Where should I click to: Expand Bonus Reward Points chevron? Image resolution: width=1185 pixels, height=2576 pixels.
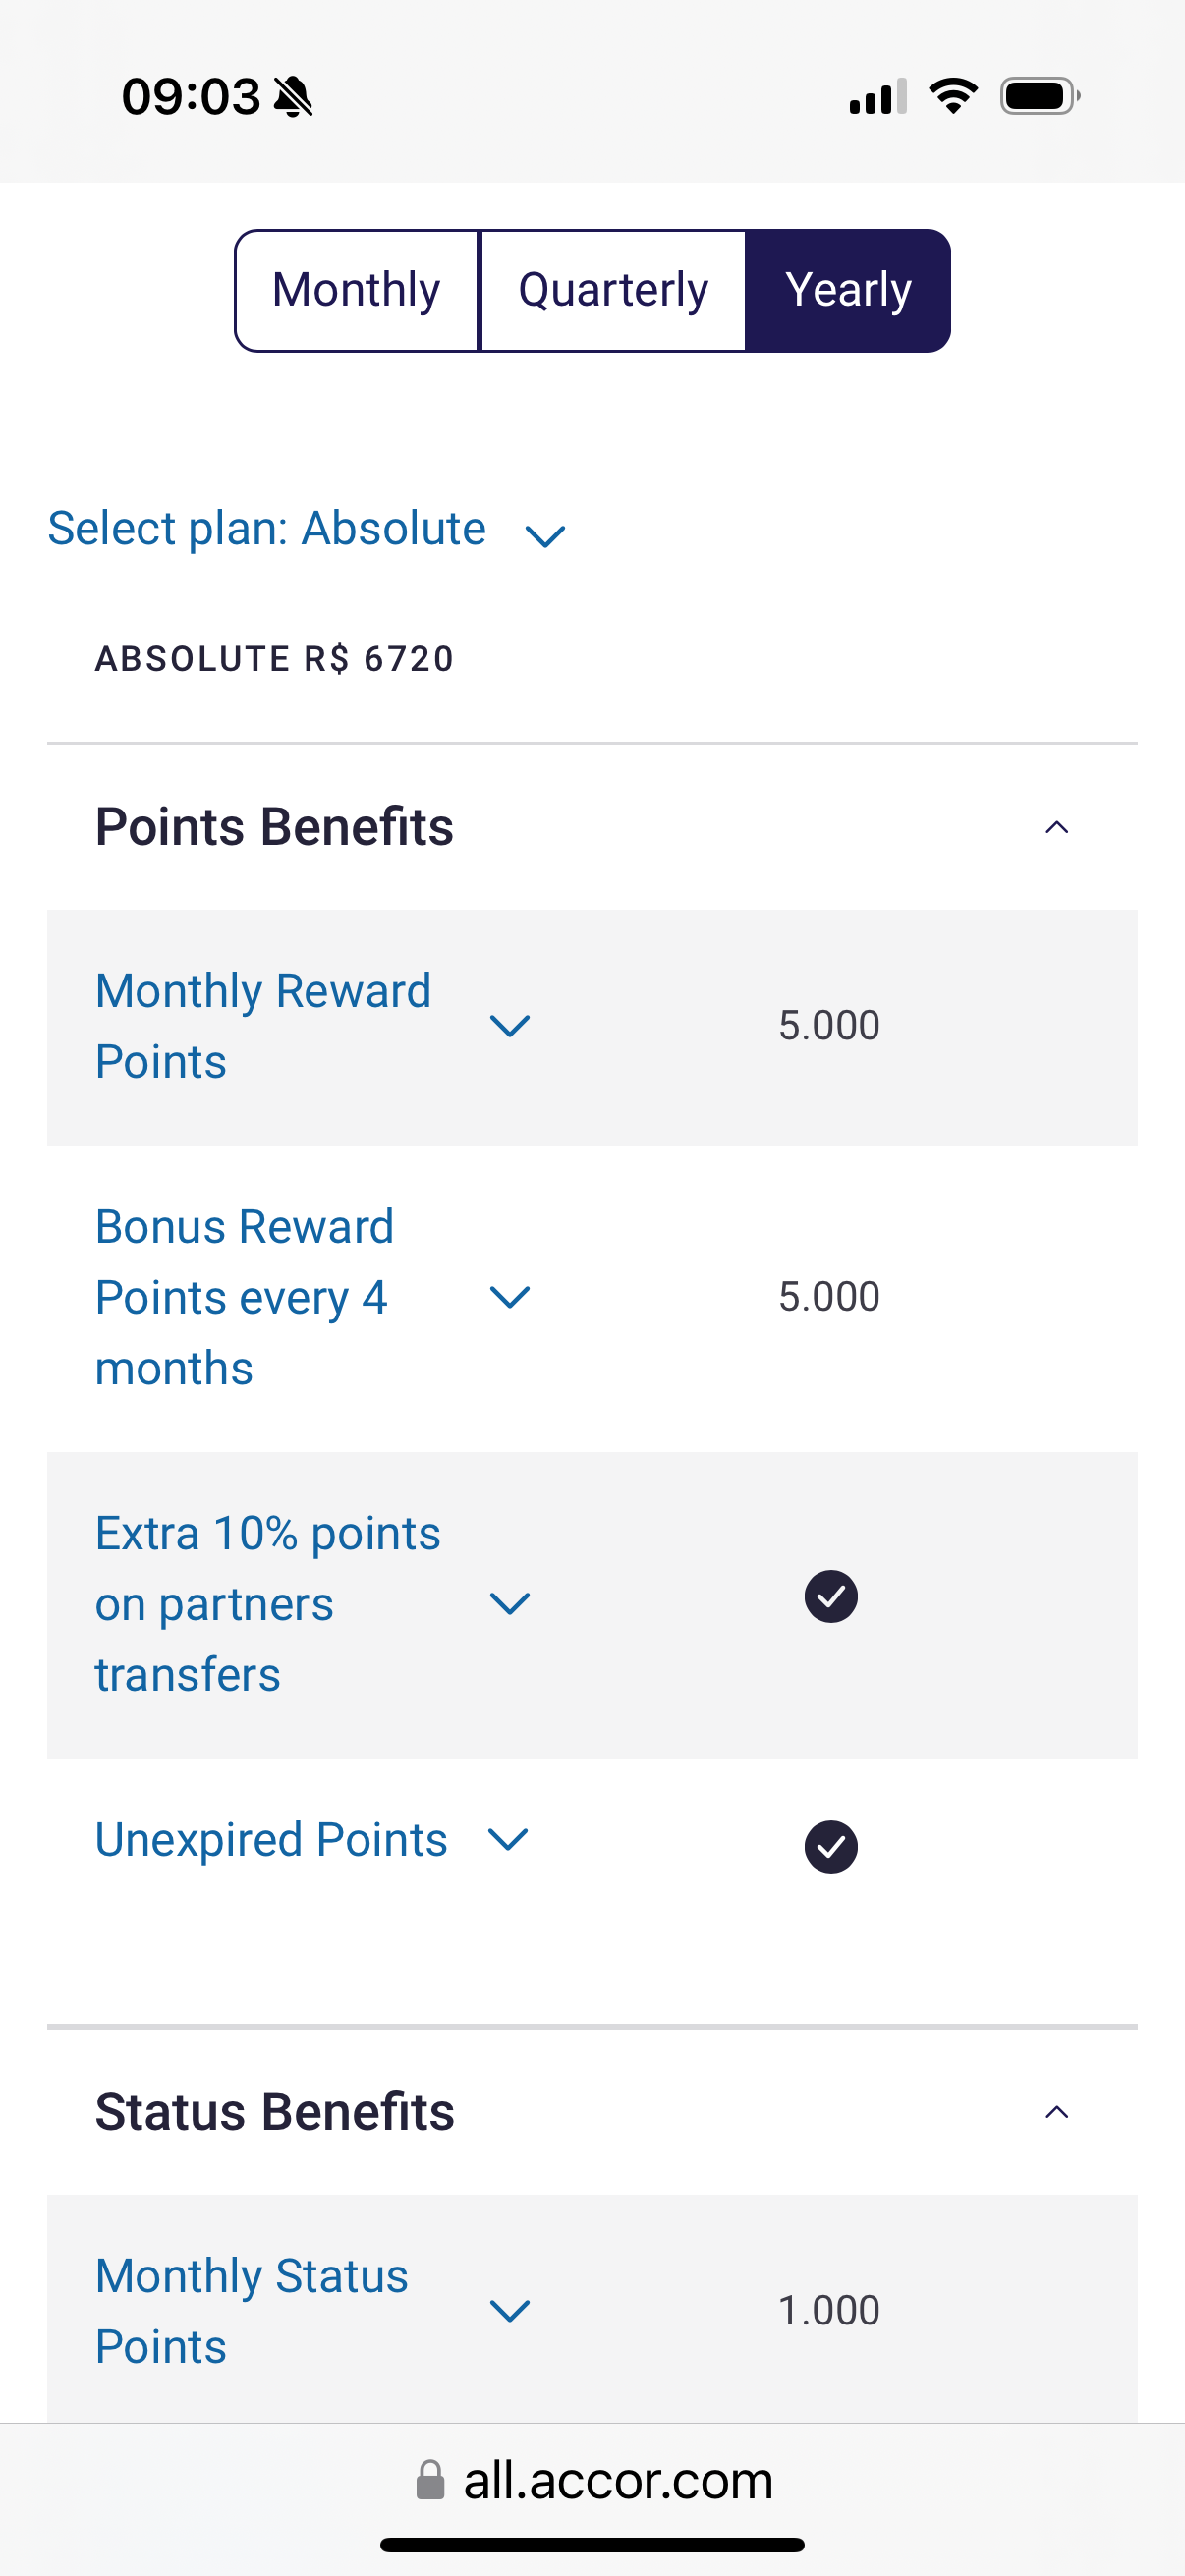(510, 1297)
